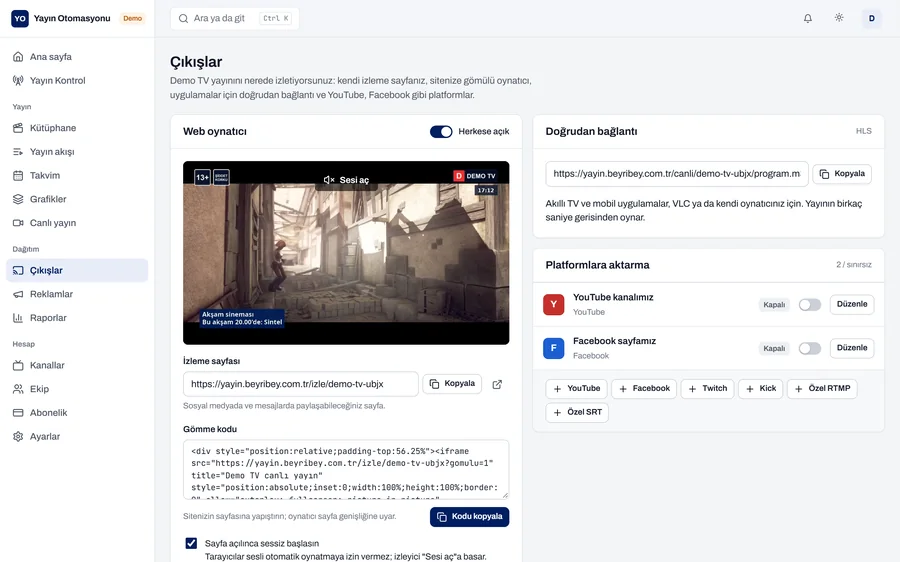
Task: Enable the YouTube kanalımız switch
Action: (x=809, y=305)
